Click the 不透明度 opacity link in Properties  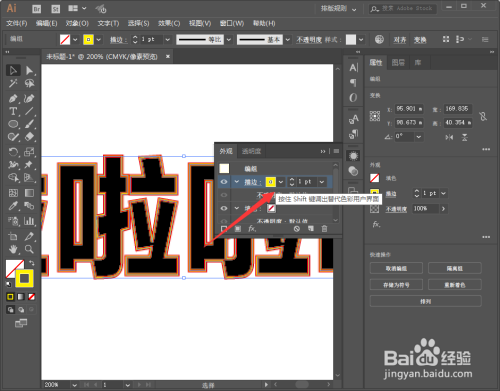[x=396, y=209]
